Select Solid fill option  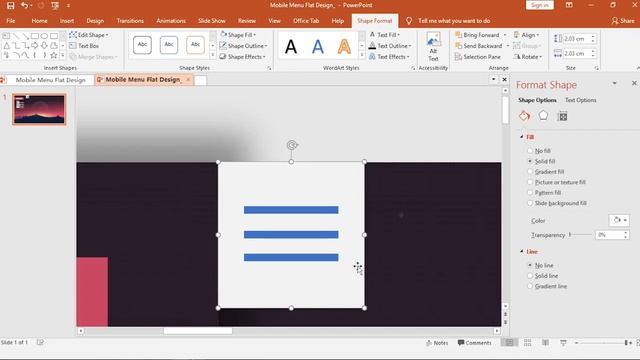pos(541,161)
